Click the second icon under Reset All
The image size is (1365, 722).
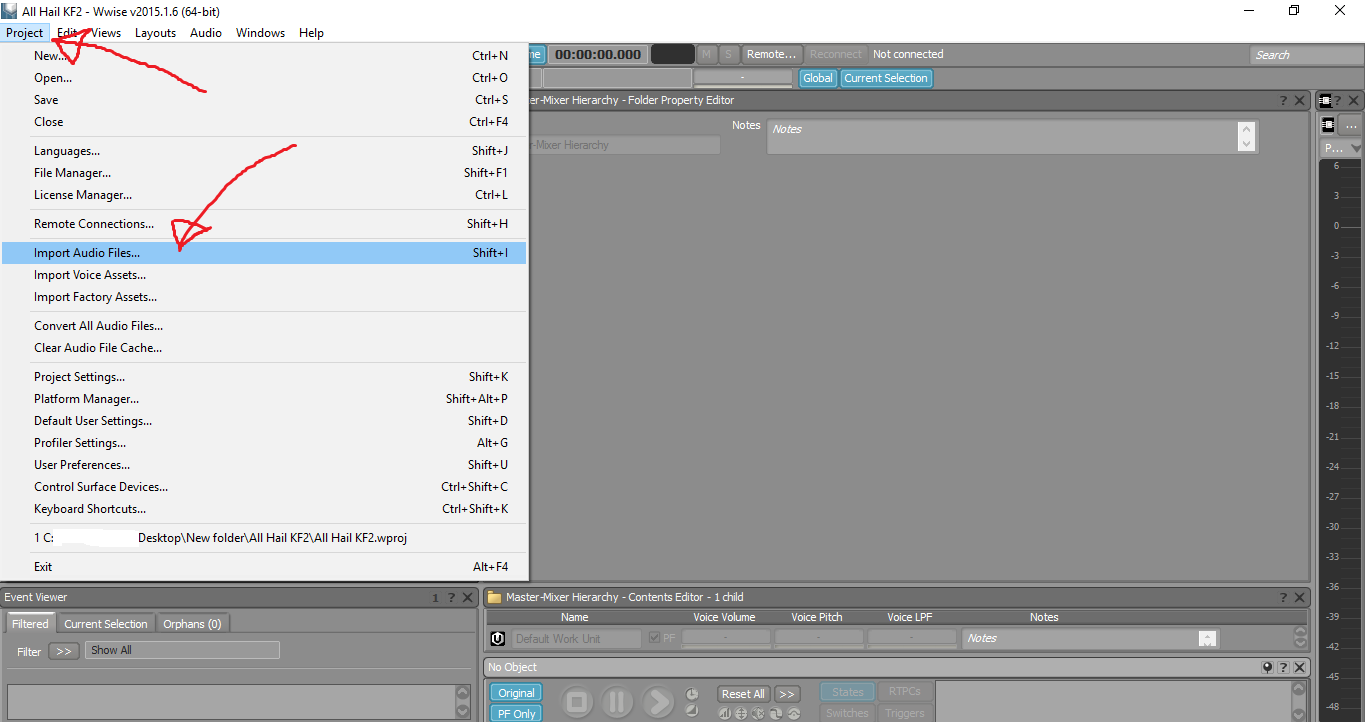[x=741, y=714]
